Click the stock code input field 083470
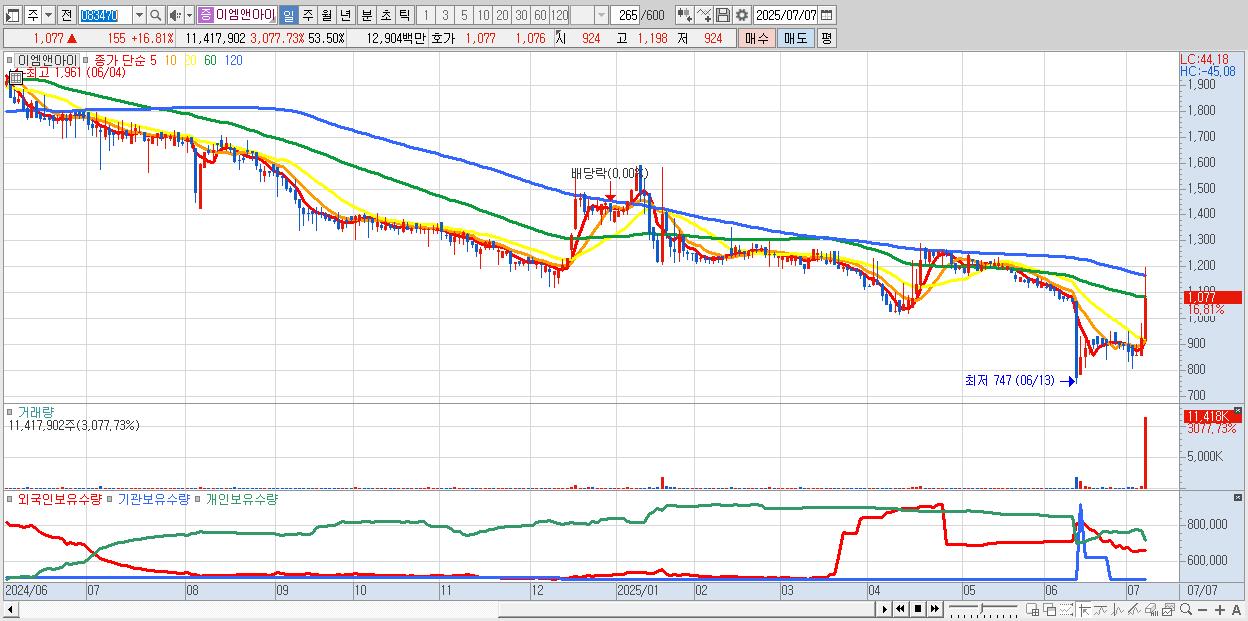Viewport: 1248px width, 621px height. 105,15
